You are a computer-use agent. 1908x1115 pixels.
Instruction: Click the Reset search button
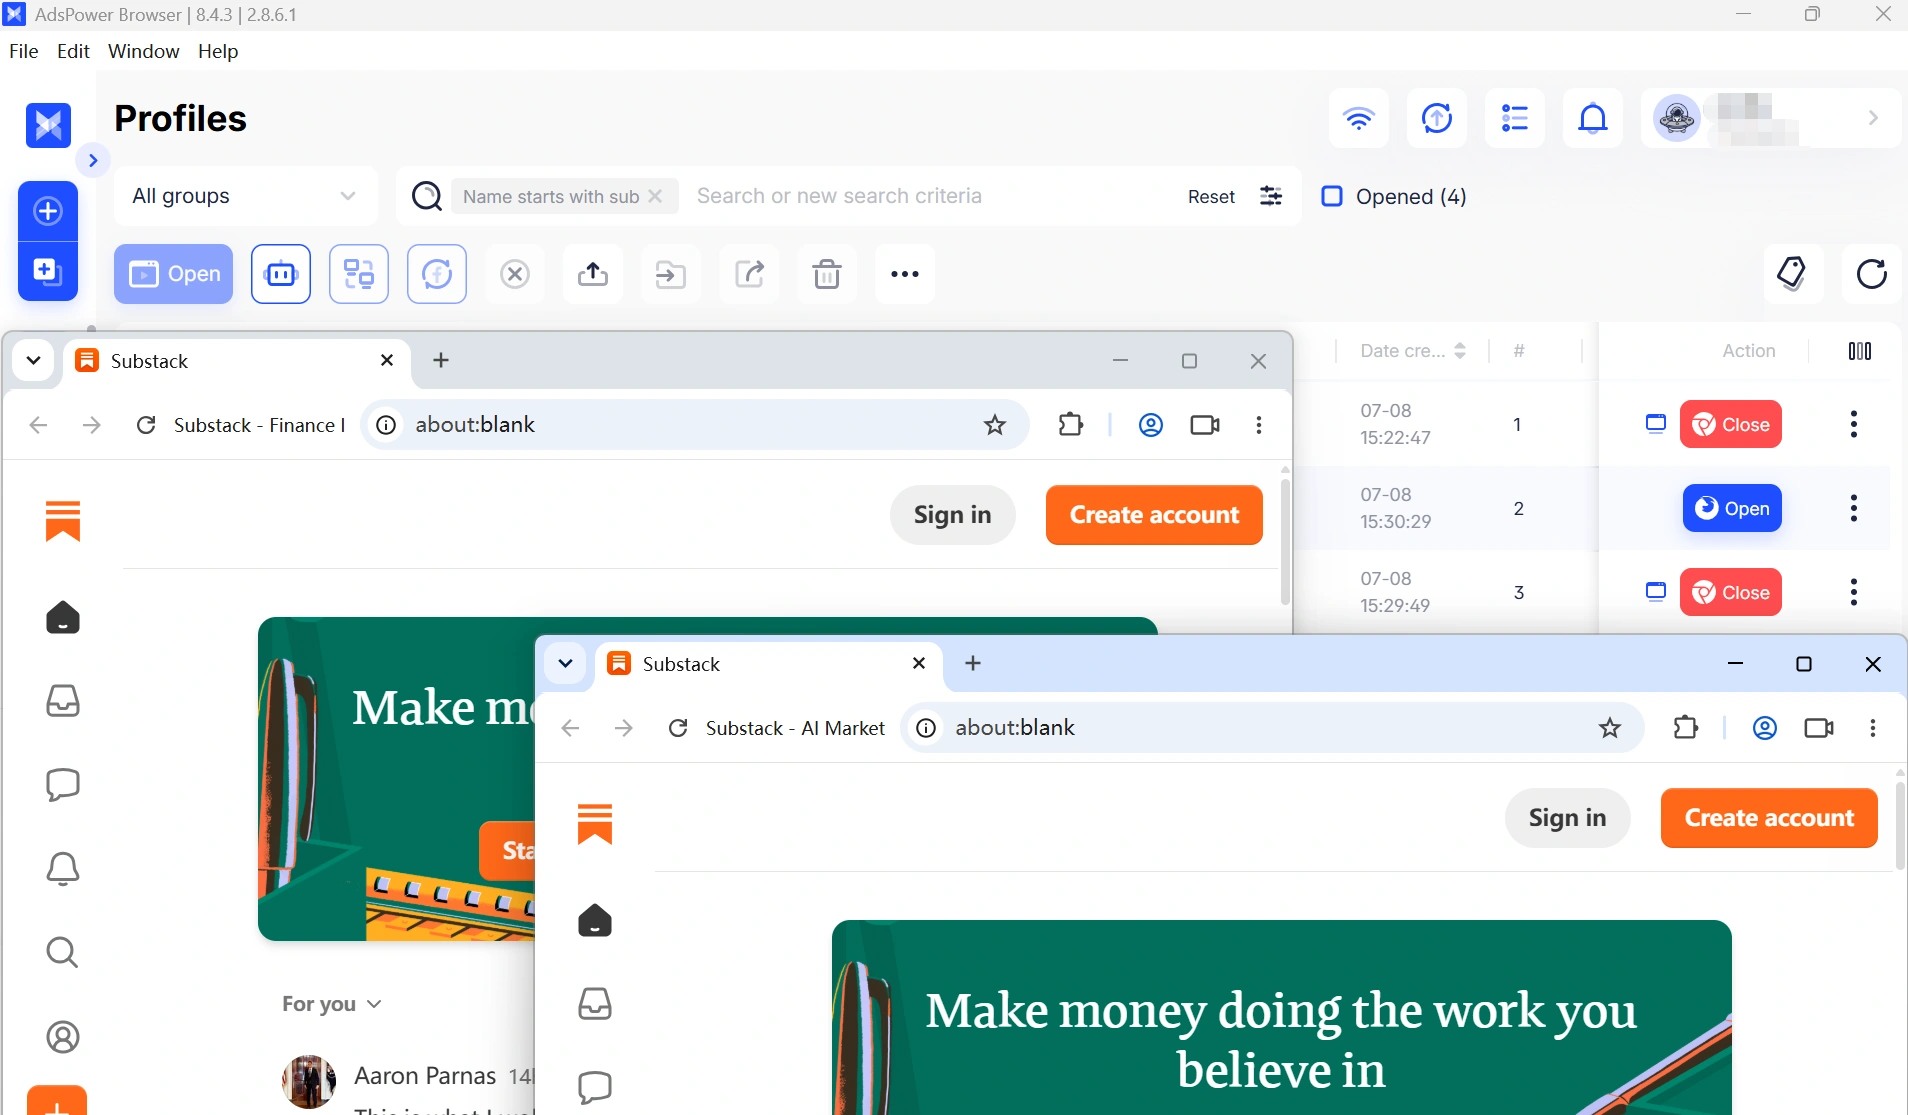(x=1211, y=197)
